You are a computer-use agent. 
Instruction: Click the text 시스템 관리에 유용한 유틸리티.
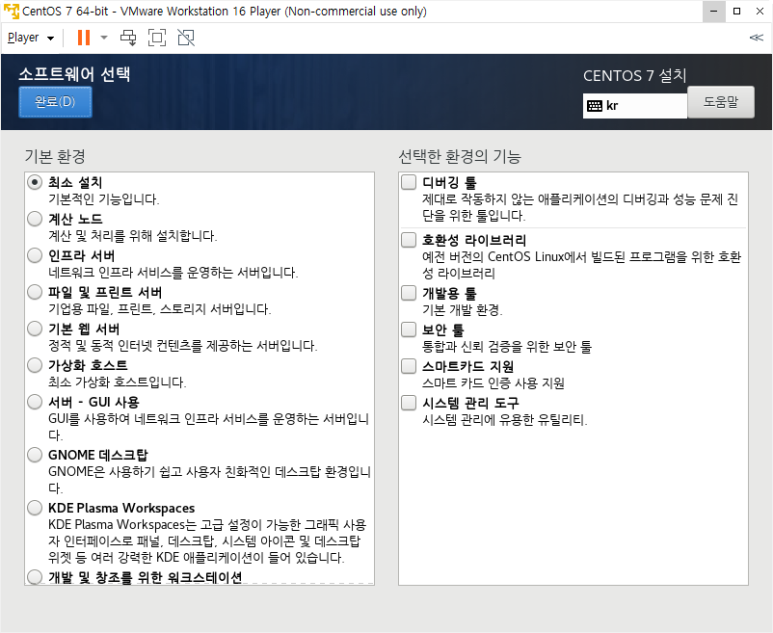[x=505, y=420]
